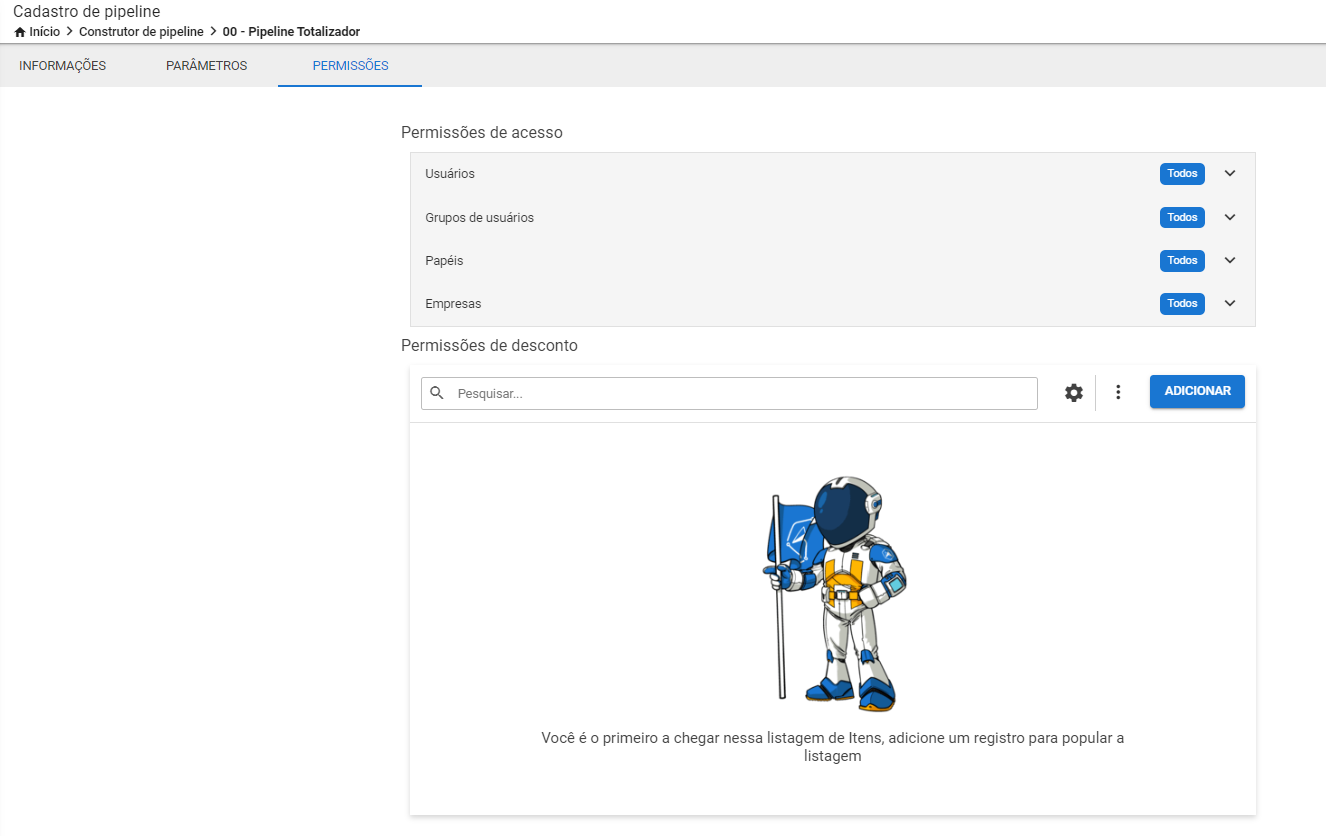The height and width of the screenshot is (836, 1326).
Task: Switch to the INFORMAÇÕES tab
Action: click(x=63, y=66)
